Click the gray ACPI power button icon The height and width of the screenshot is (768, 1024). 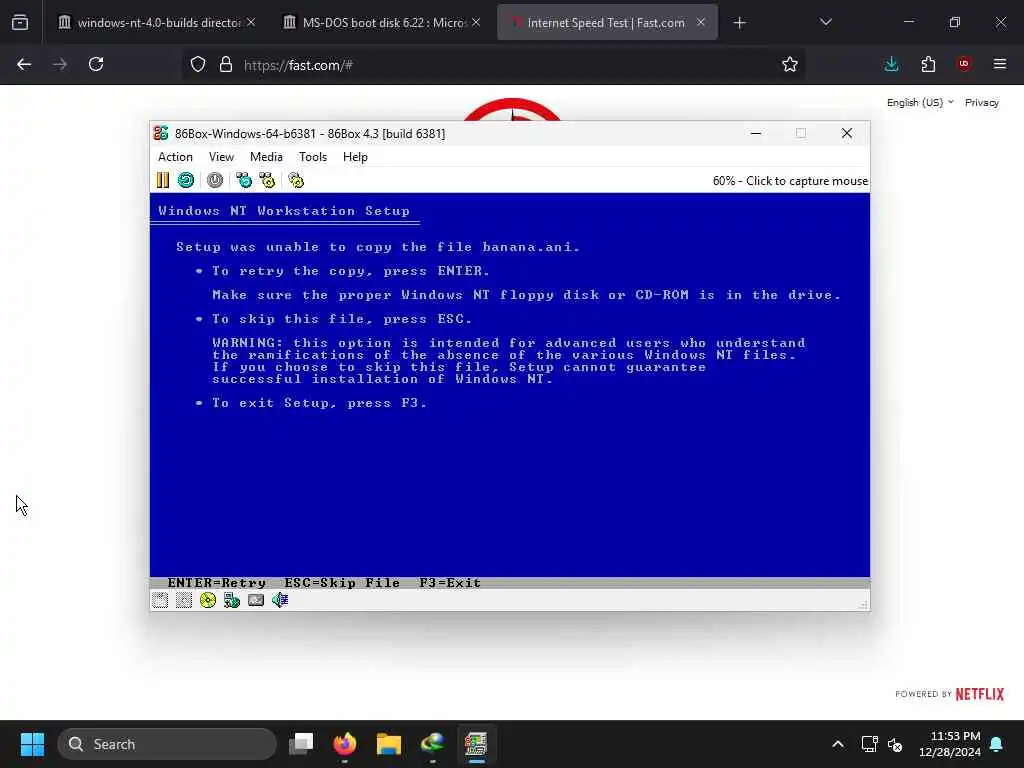point(215,180)
